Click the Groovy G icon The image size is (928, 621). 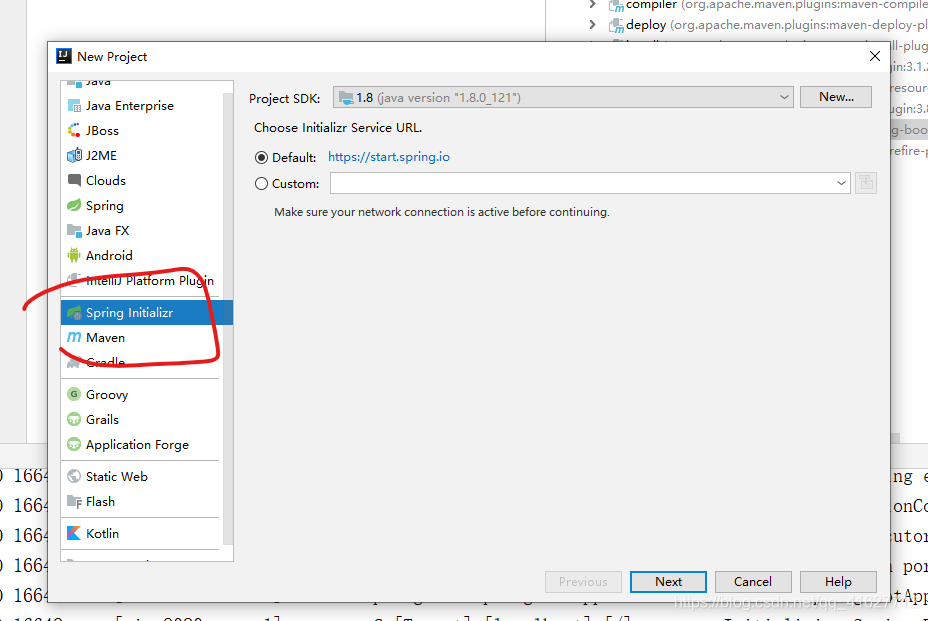coord(74,394)
